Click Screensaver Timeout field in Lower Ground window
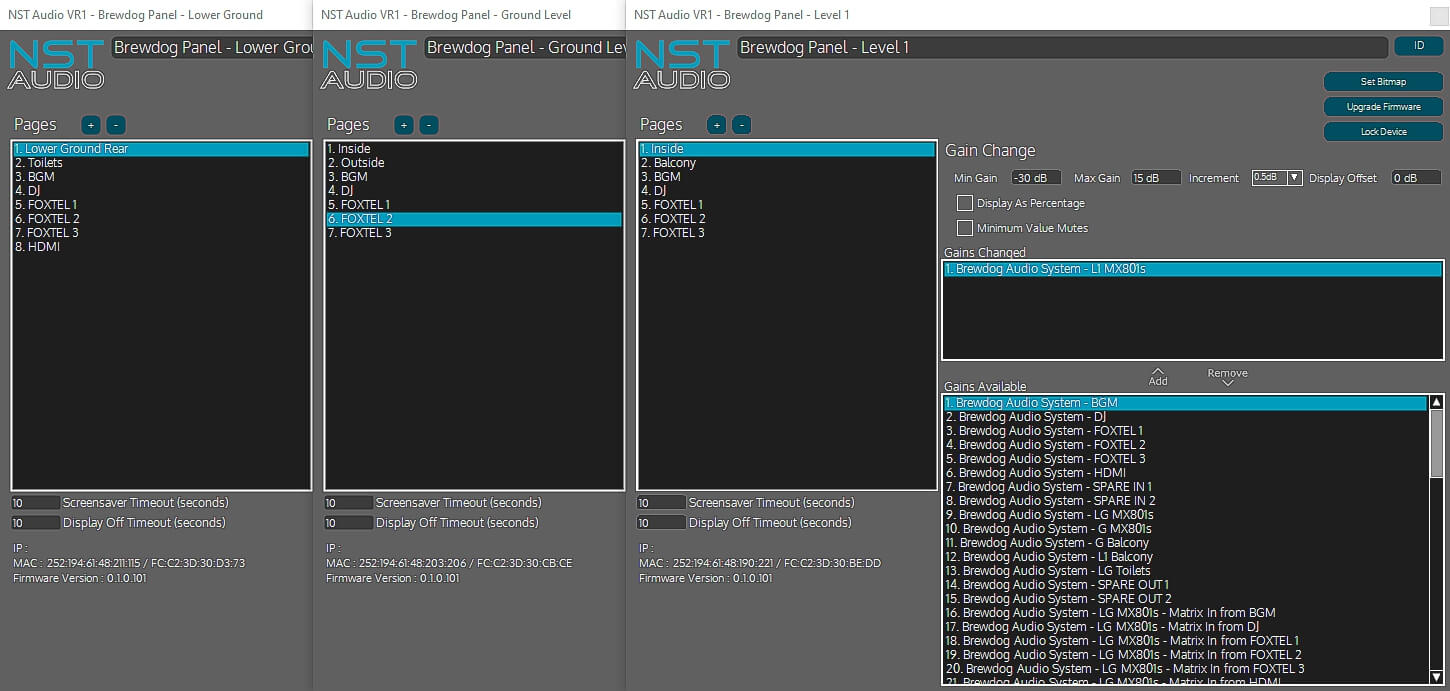Viewport: 1450px width, 691px height. point(36,503)
